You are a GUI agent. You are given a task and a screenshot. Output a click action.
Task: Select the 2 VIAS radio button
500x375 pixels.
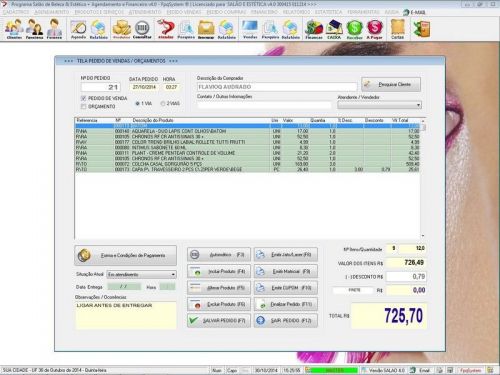click(x=163, y=104)
